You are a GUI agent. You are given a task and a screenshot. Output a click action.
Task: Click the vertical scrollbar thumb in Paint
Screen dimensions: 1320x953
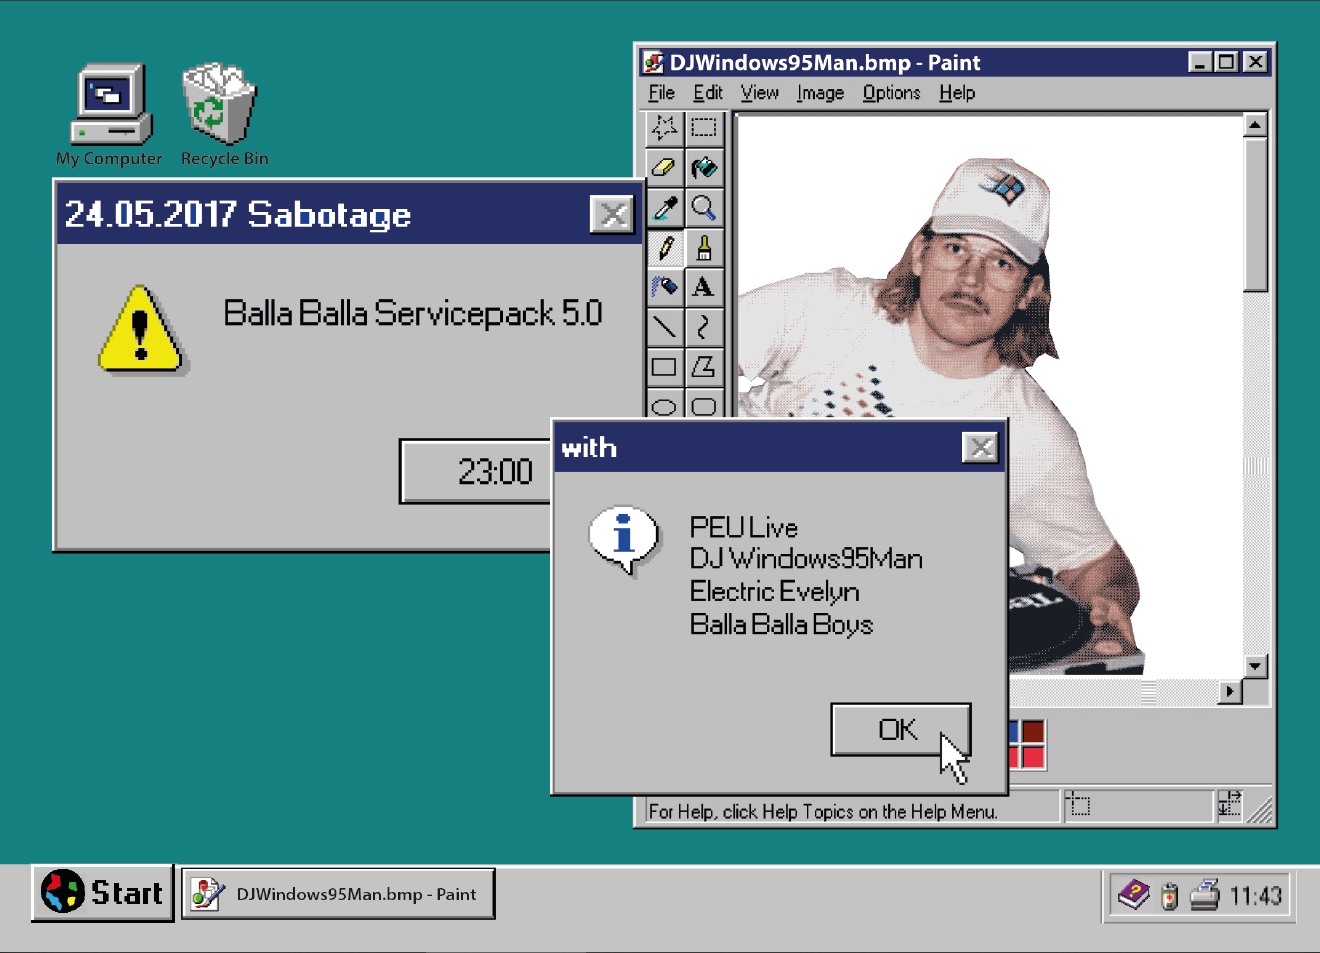[x=1255, y=215]
